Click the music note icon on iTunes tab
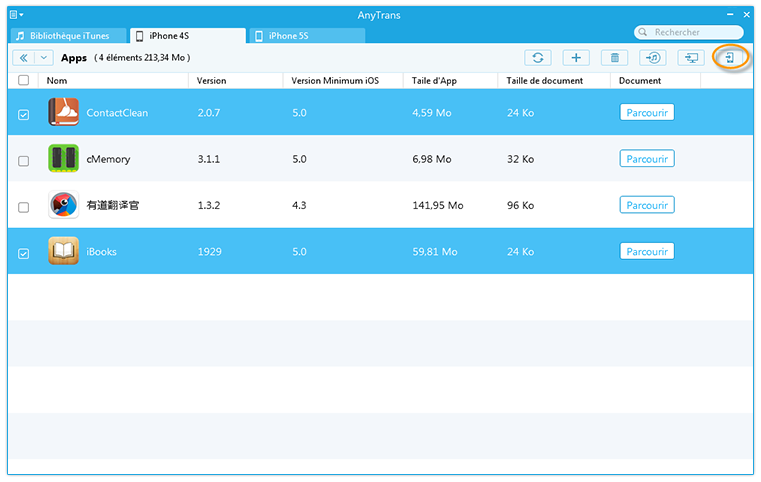 (x=20, y=36)
